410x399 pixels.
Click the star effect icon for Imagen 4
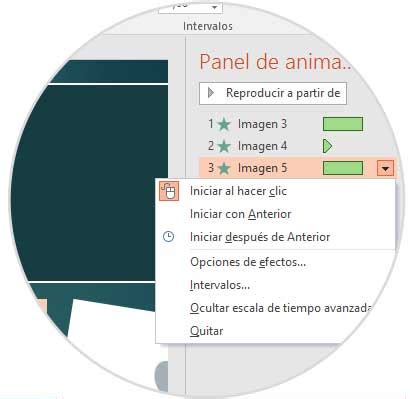[224, 146]
